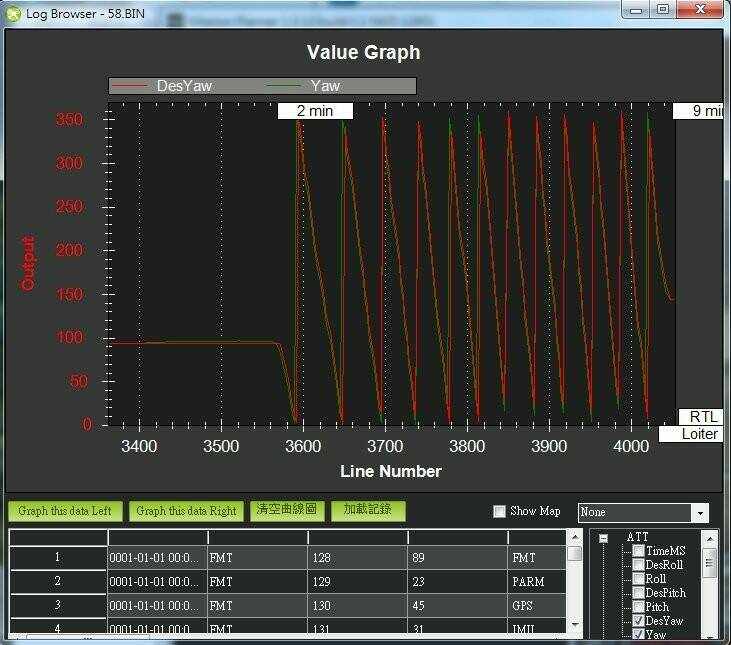Close the Log Browser window

697,9
